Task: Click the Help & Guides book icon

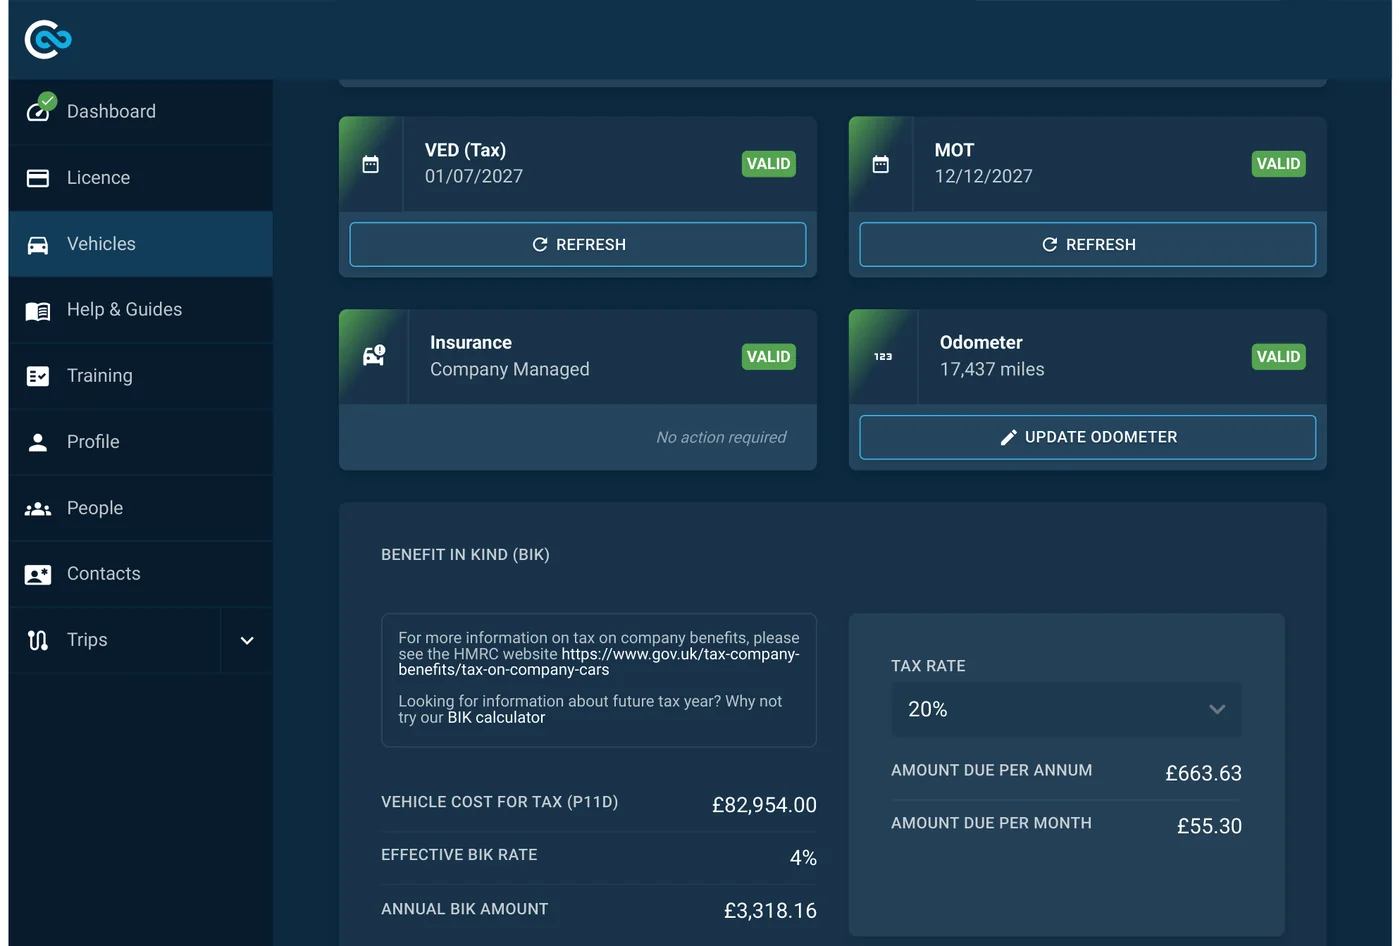Action: [x=38, y=311]
